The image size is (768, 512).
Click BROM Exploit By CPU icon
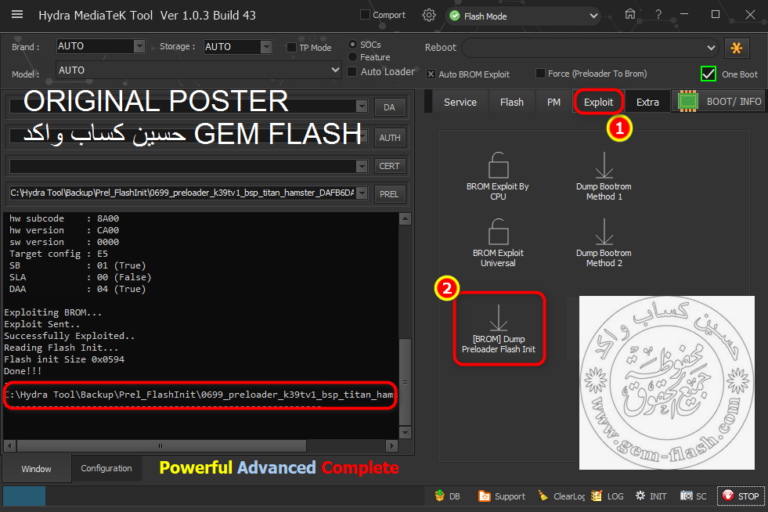498,166
